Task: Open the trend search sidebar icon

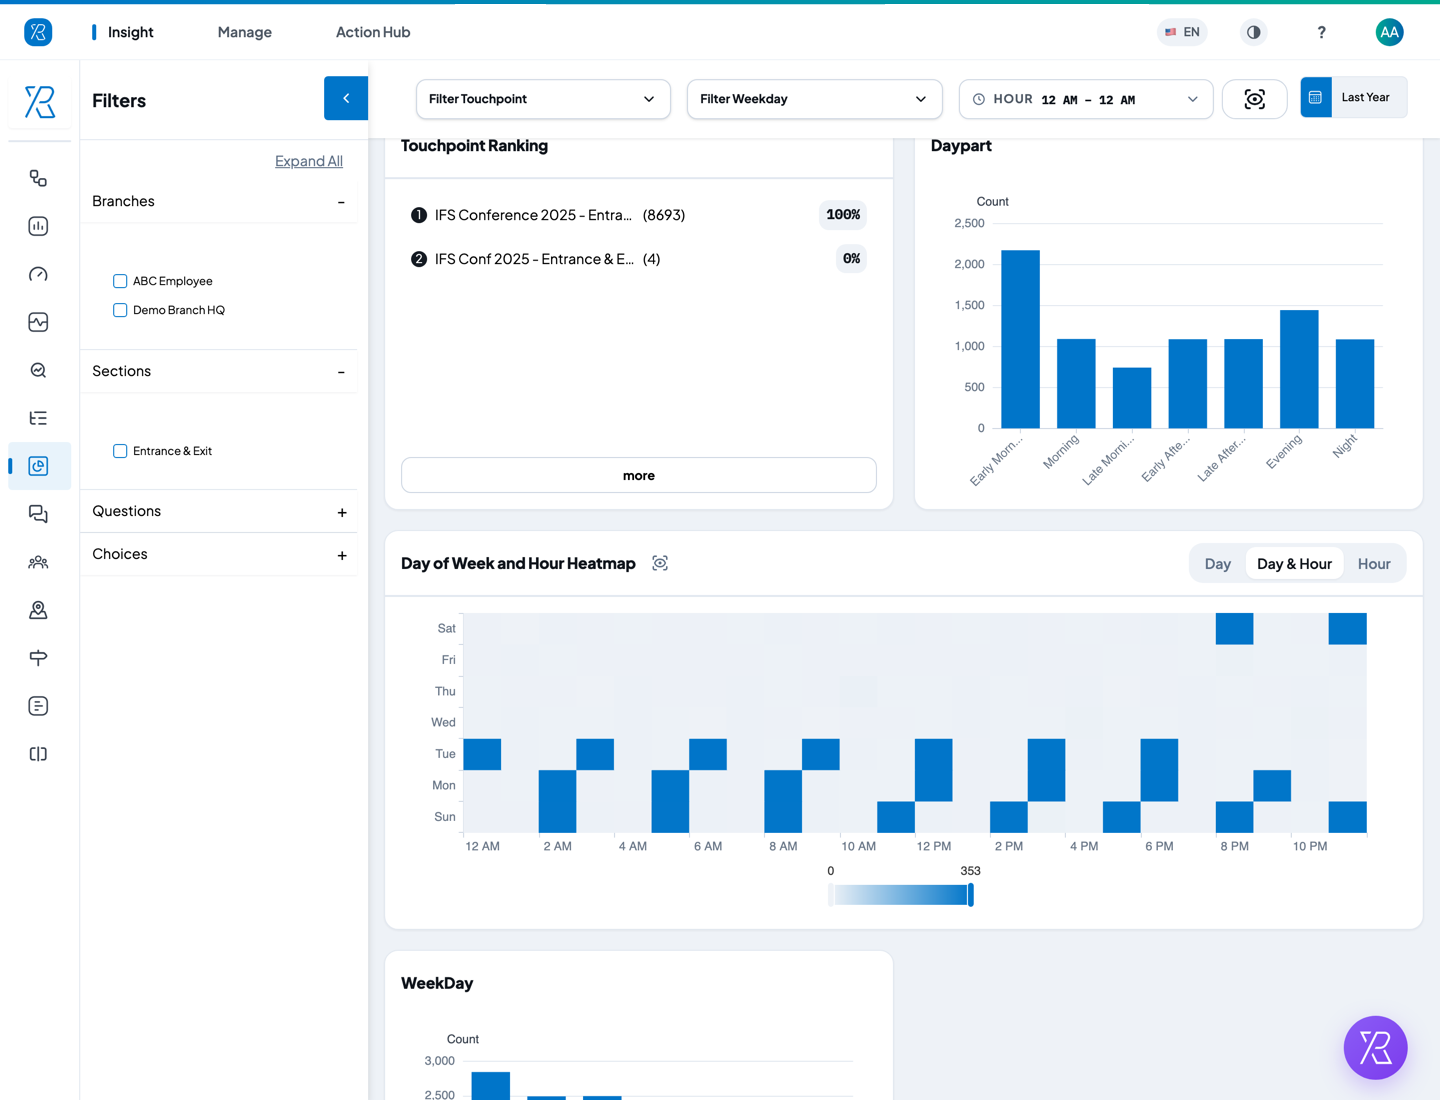Action: pos(38,370)
